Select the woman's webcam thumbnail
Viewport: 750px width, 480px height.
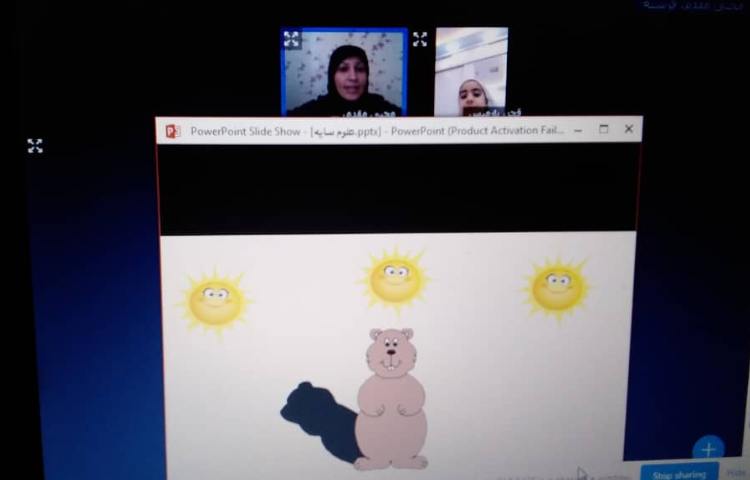click(x=344, y=72)
